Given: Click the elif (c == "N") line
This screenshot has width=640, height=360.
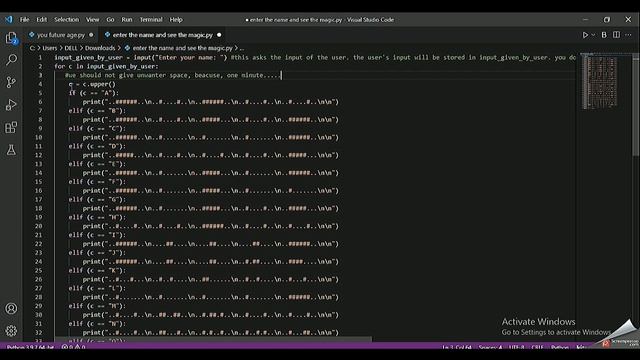Looking at the screenshot, I should (x=97, y=324).
